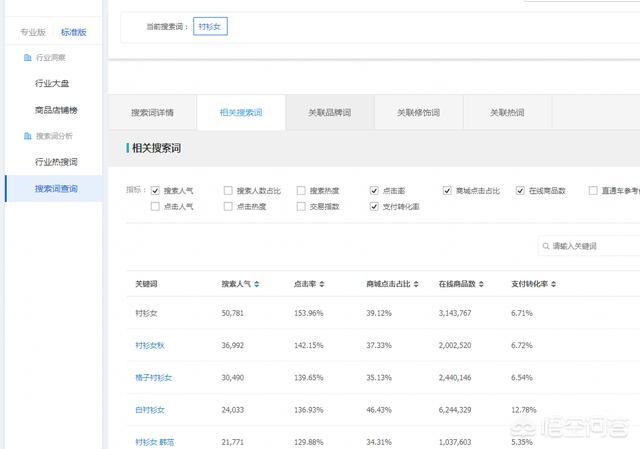Tick the 直通车参考价 indicator checkbox
640x449 pixels.
click(x=593, y=191)
